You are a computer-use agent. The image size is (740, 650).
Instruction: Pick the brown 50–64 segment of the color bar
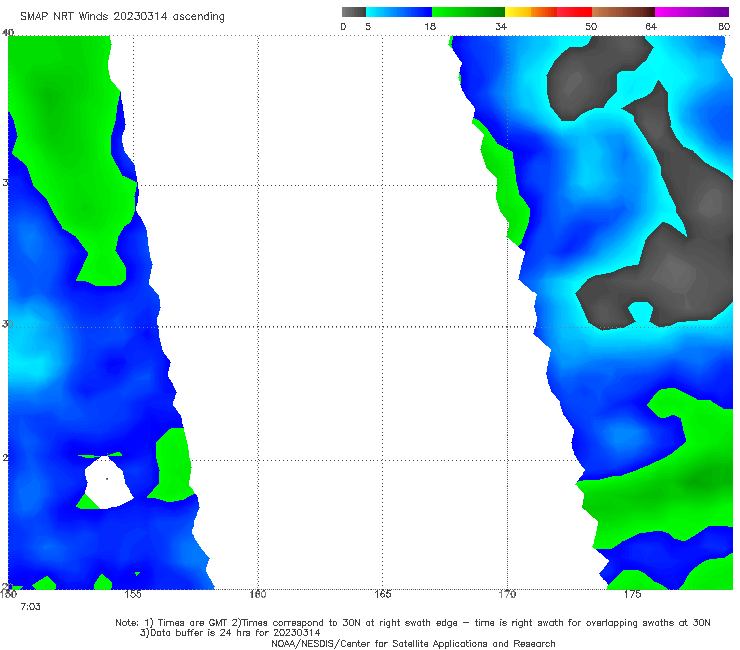[623, 12]
